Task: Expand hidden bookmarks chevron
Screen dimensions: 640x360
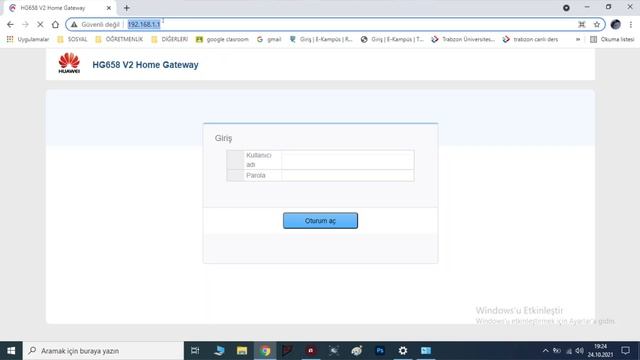Action: (578, 39)
